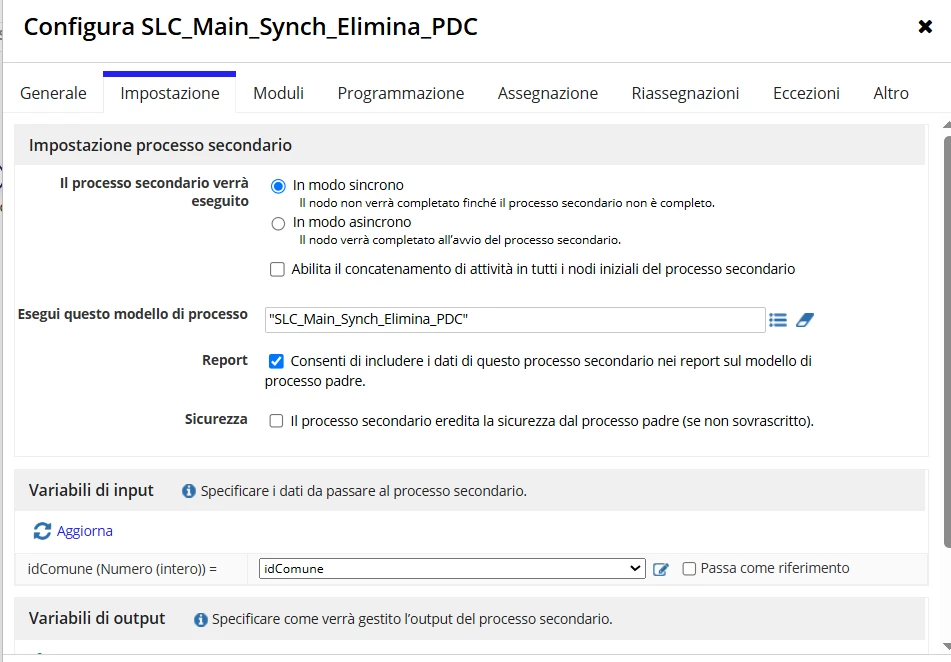Clear process model field with eraser icon
This screenshot has height=662, width=951.
tap(805, 320)
